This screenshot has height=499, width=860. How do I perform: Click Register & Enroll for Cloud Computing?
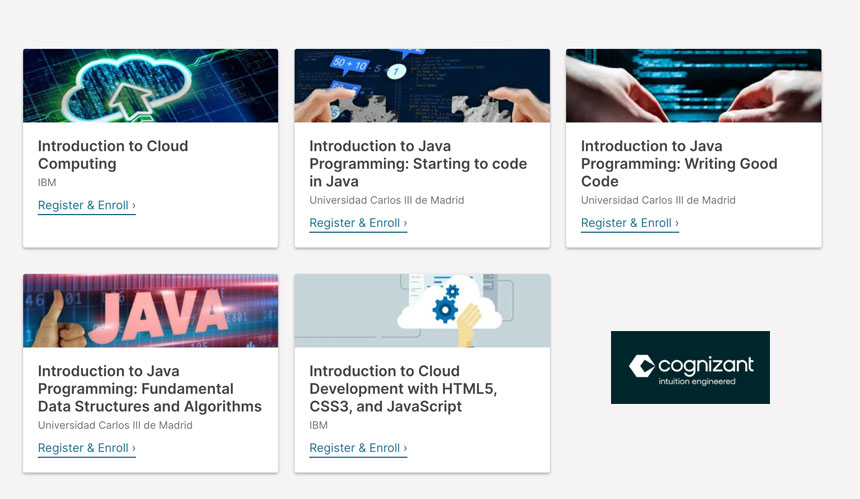[x=87, y=206]
